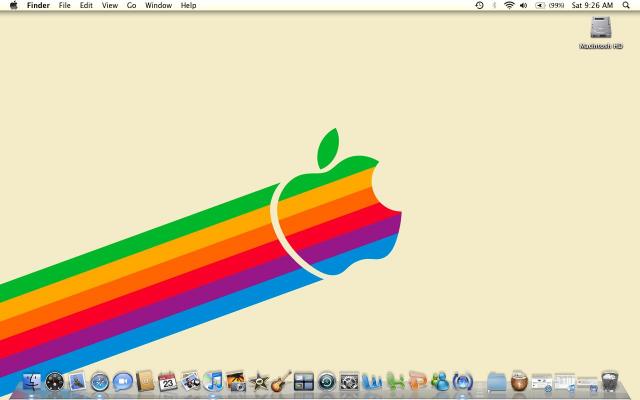The width and height of the screenshot is (640, 400).
Task: Launch Time Machine from the Dock
Action: (327, 382)
